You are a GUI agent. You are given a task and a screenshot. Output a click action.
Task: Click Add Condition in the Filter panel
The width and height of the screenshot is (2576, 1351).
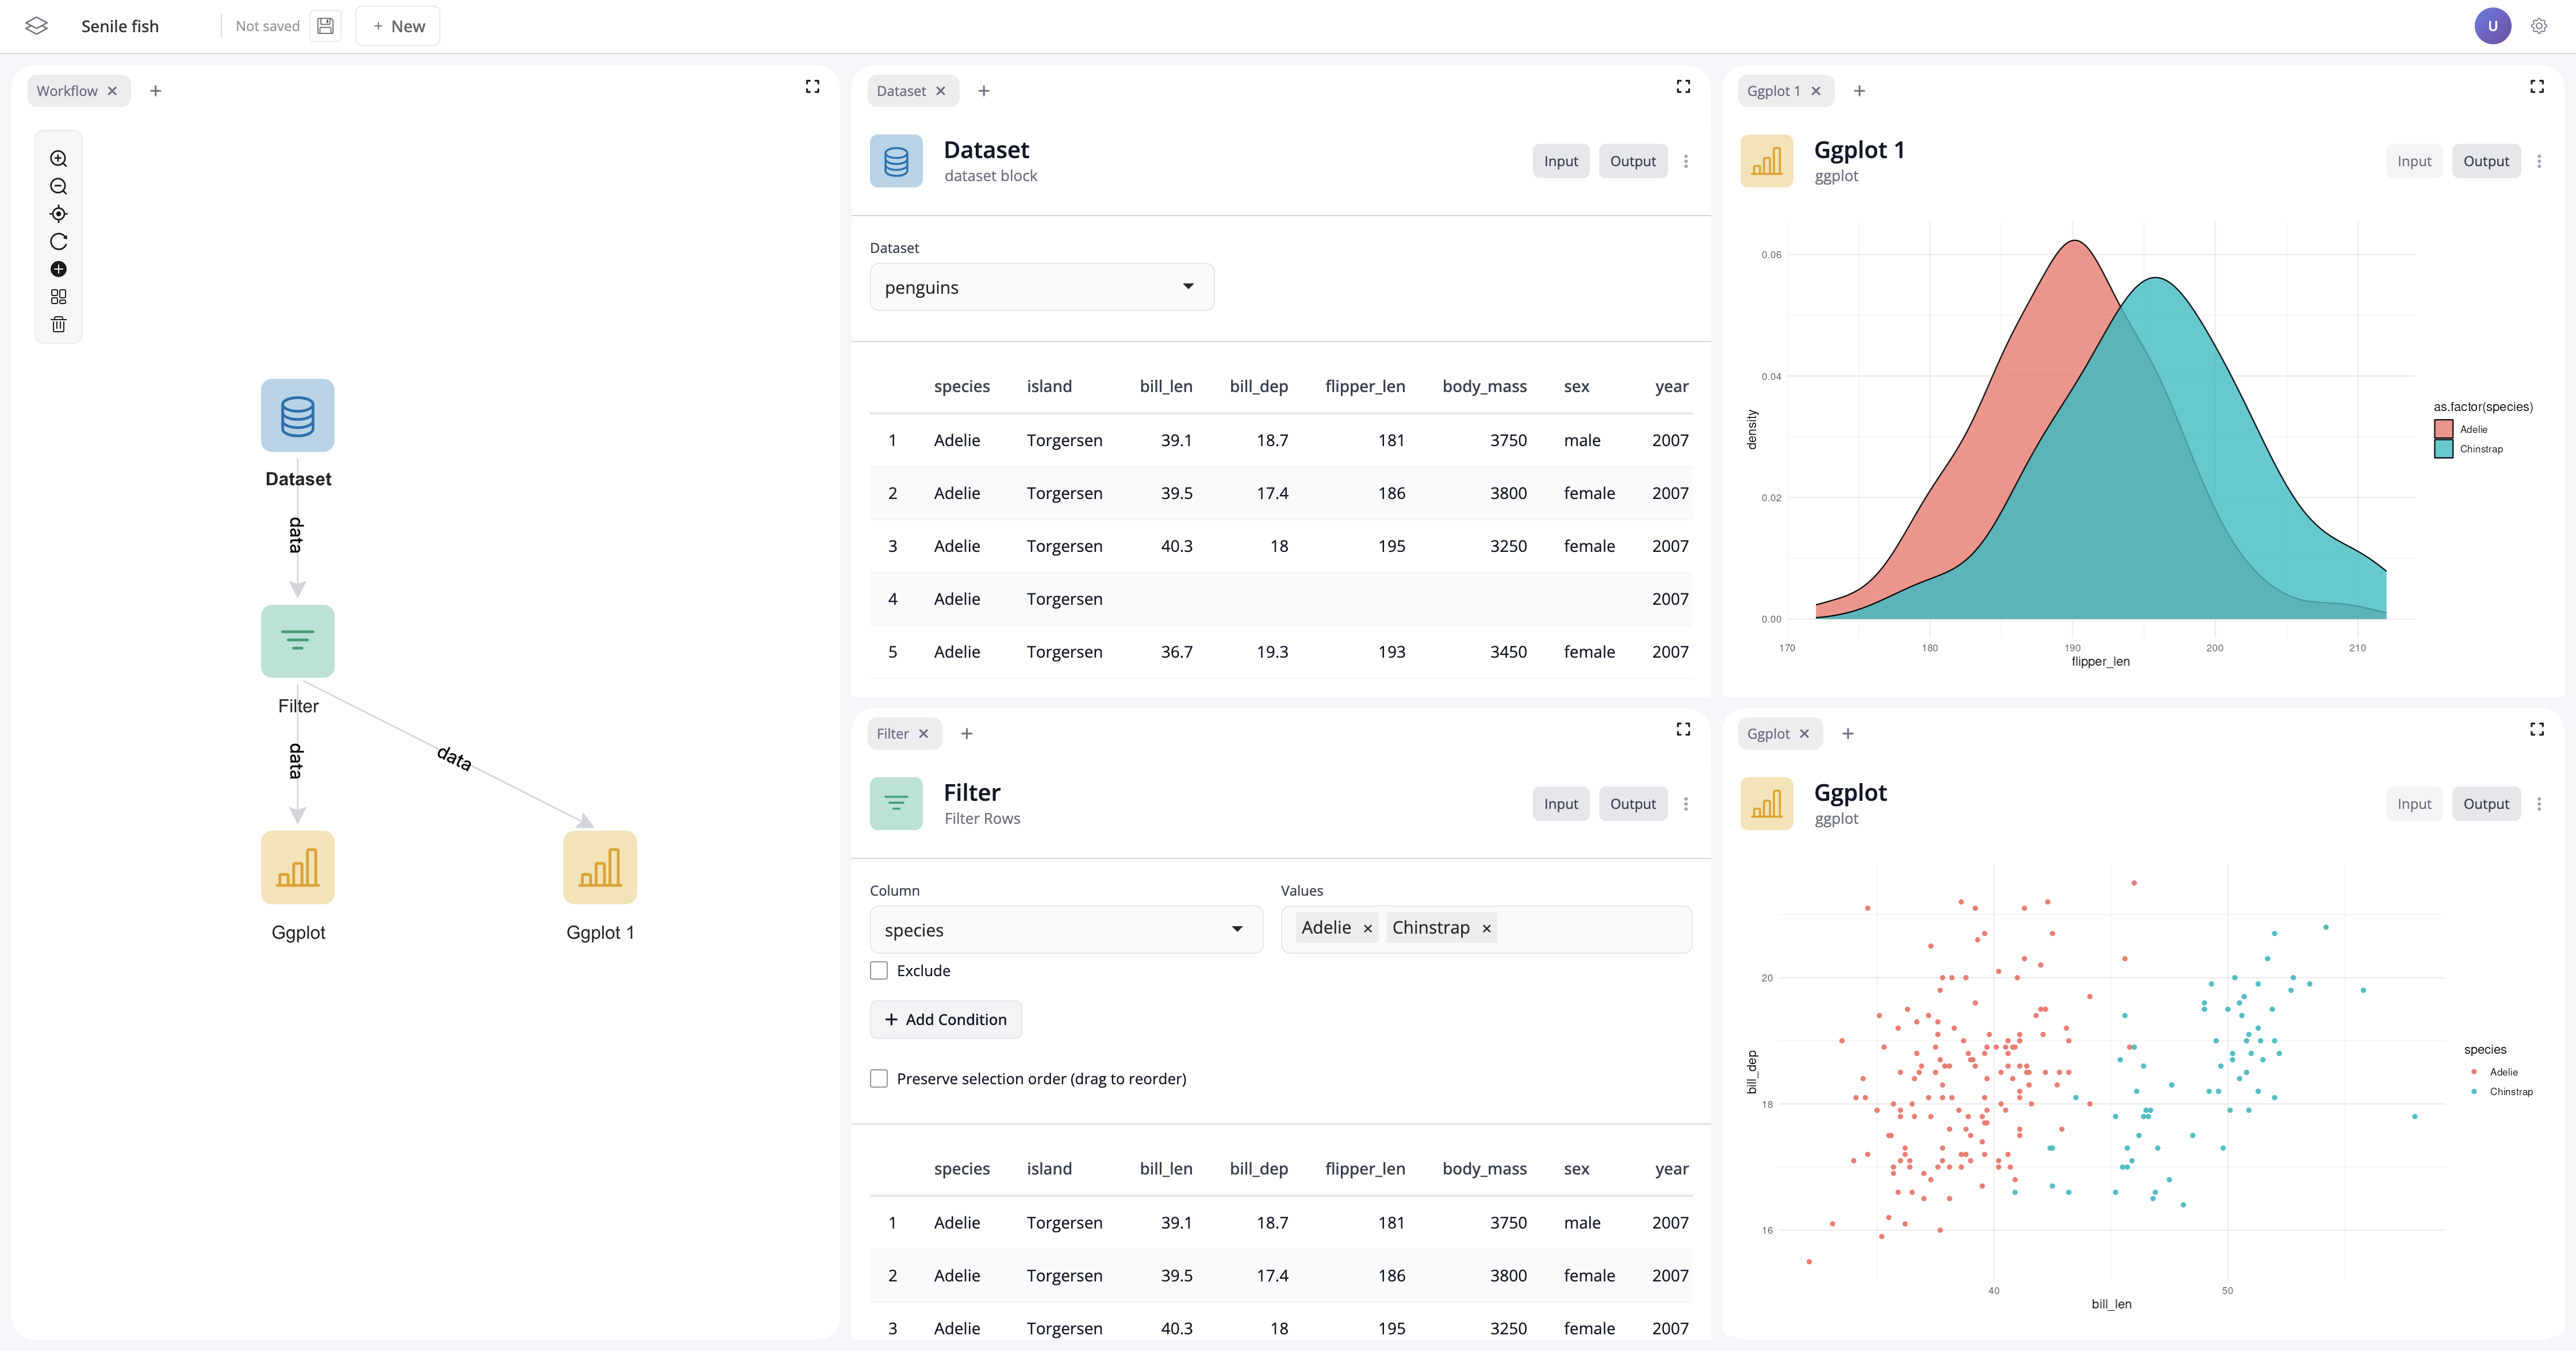(946, 1019)
